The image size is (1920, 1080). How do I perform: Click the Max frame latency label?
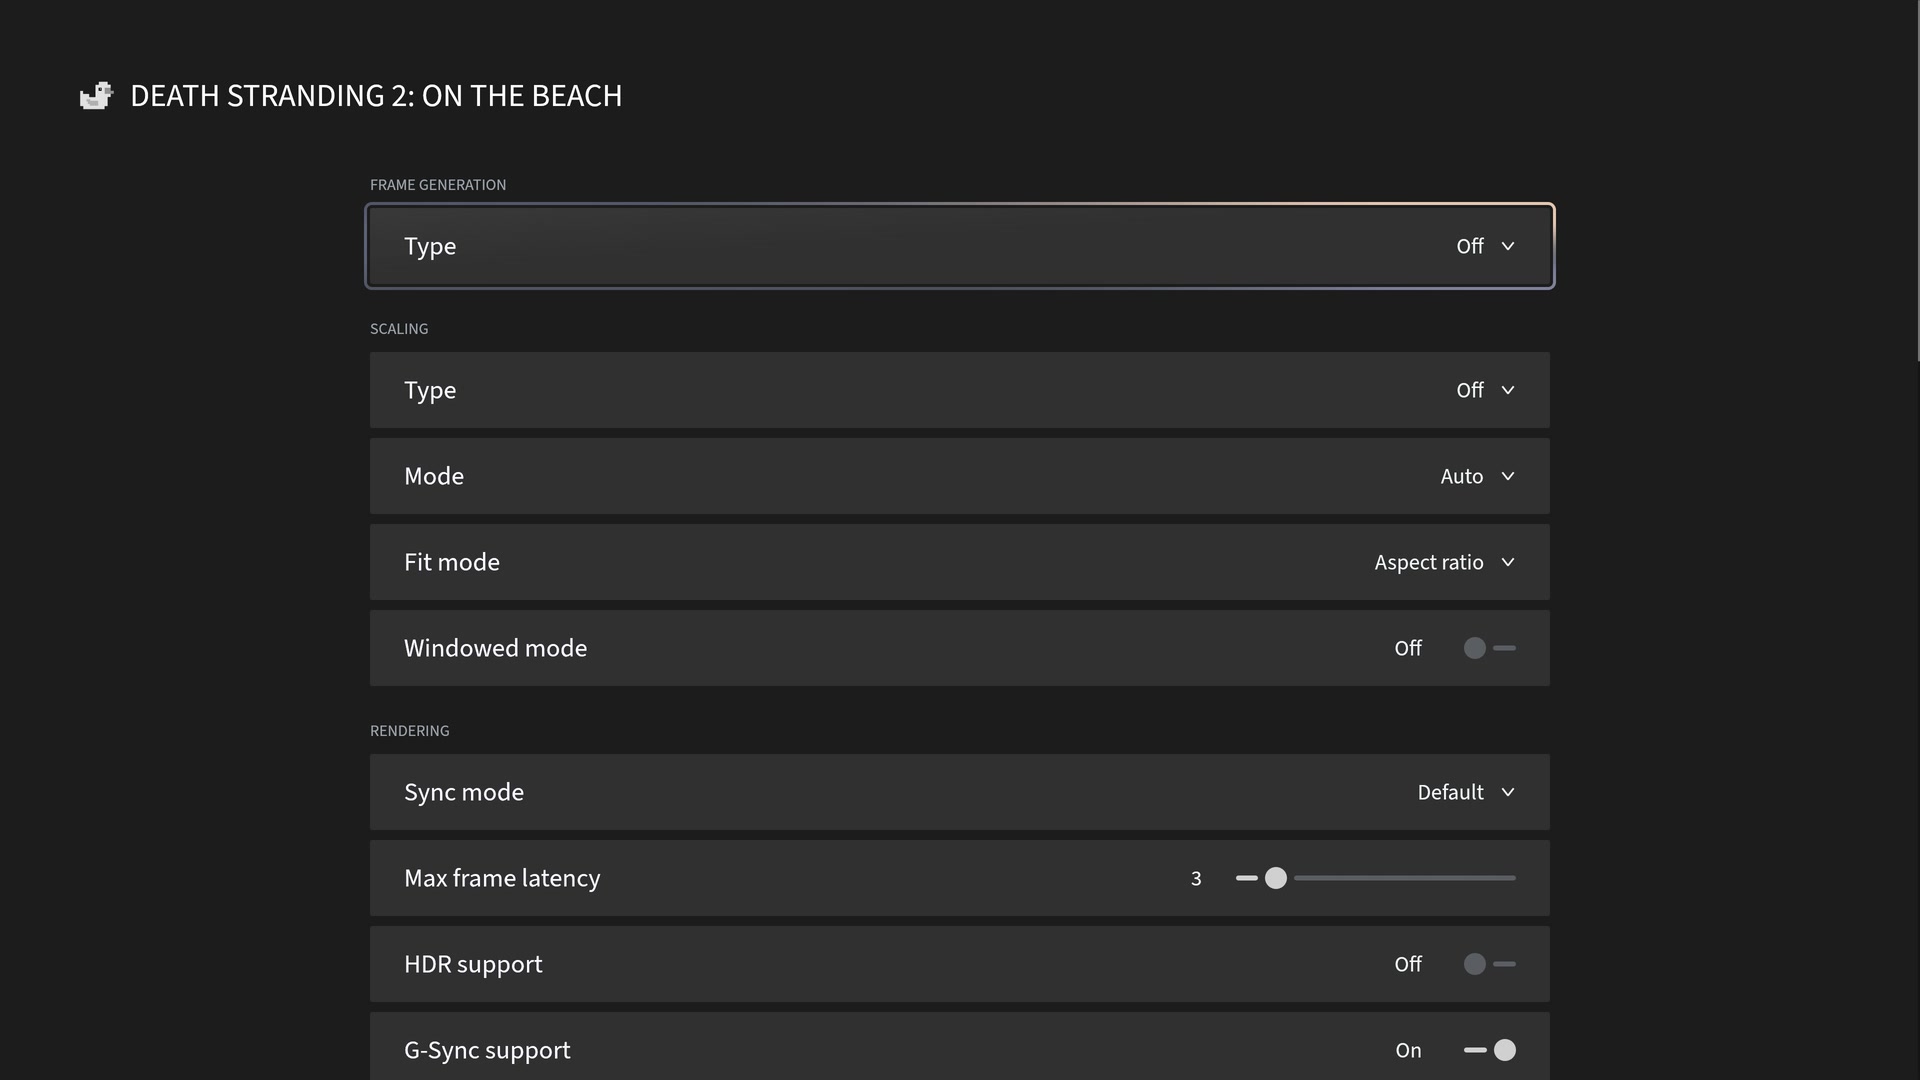[x=502, y=878]
